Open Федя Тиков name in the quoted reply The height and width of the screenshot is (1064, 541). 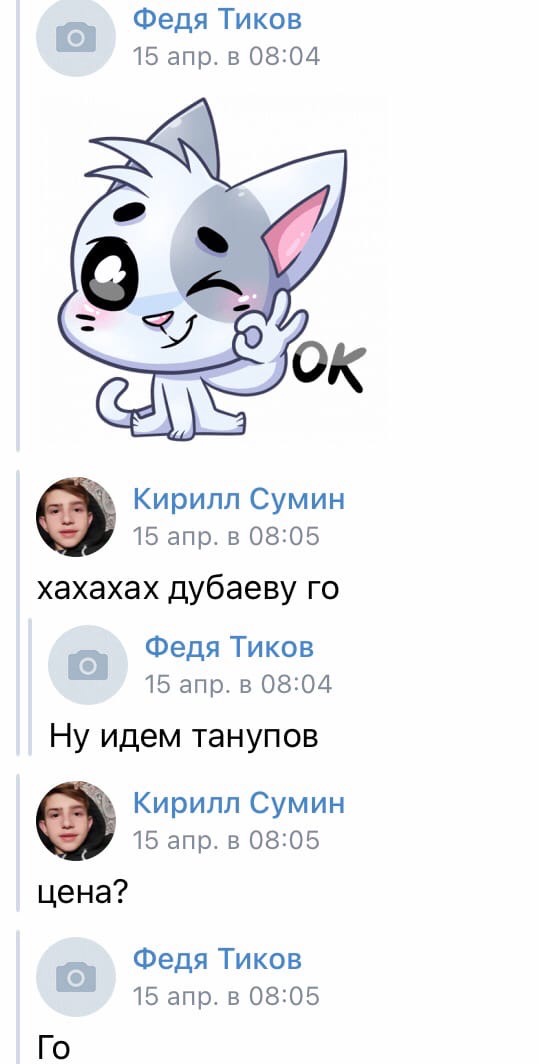[x=229, y=647]
